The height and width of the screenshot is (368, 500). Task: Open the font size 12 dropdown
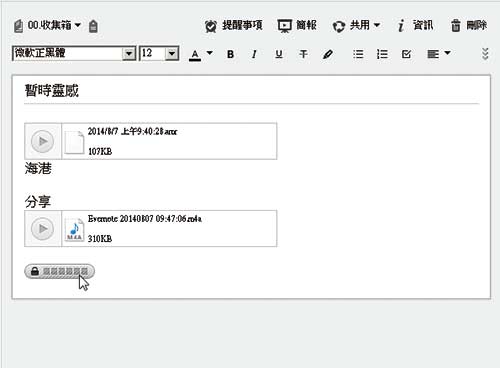(172, 53)
